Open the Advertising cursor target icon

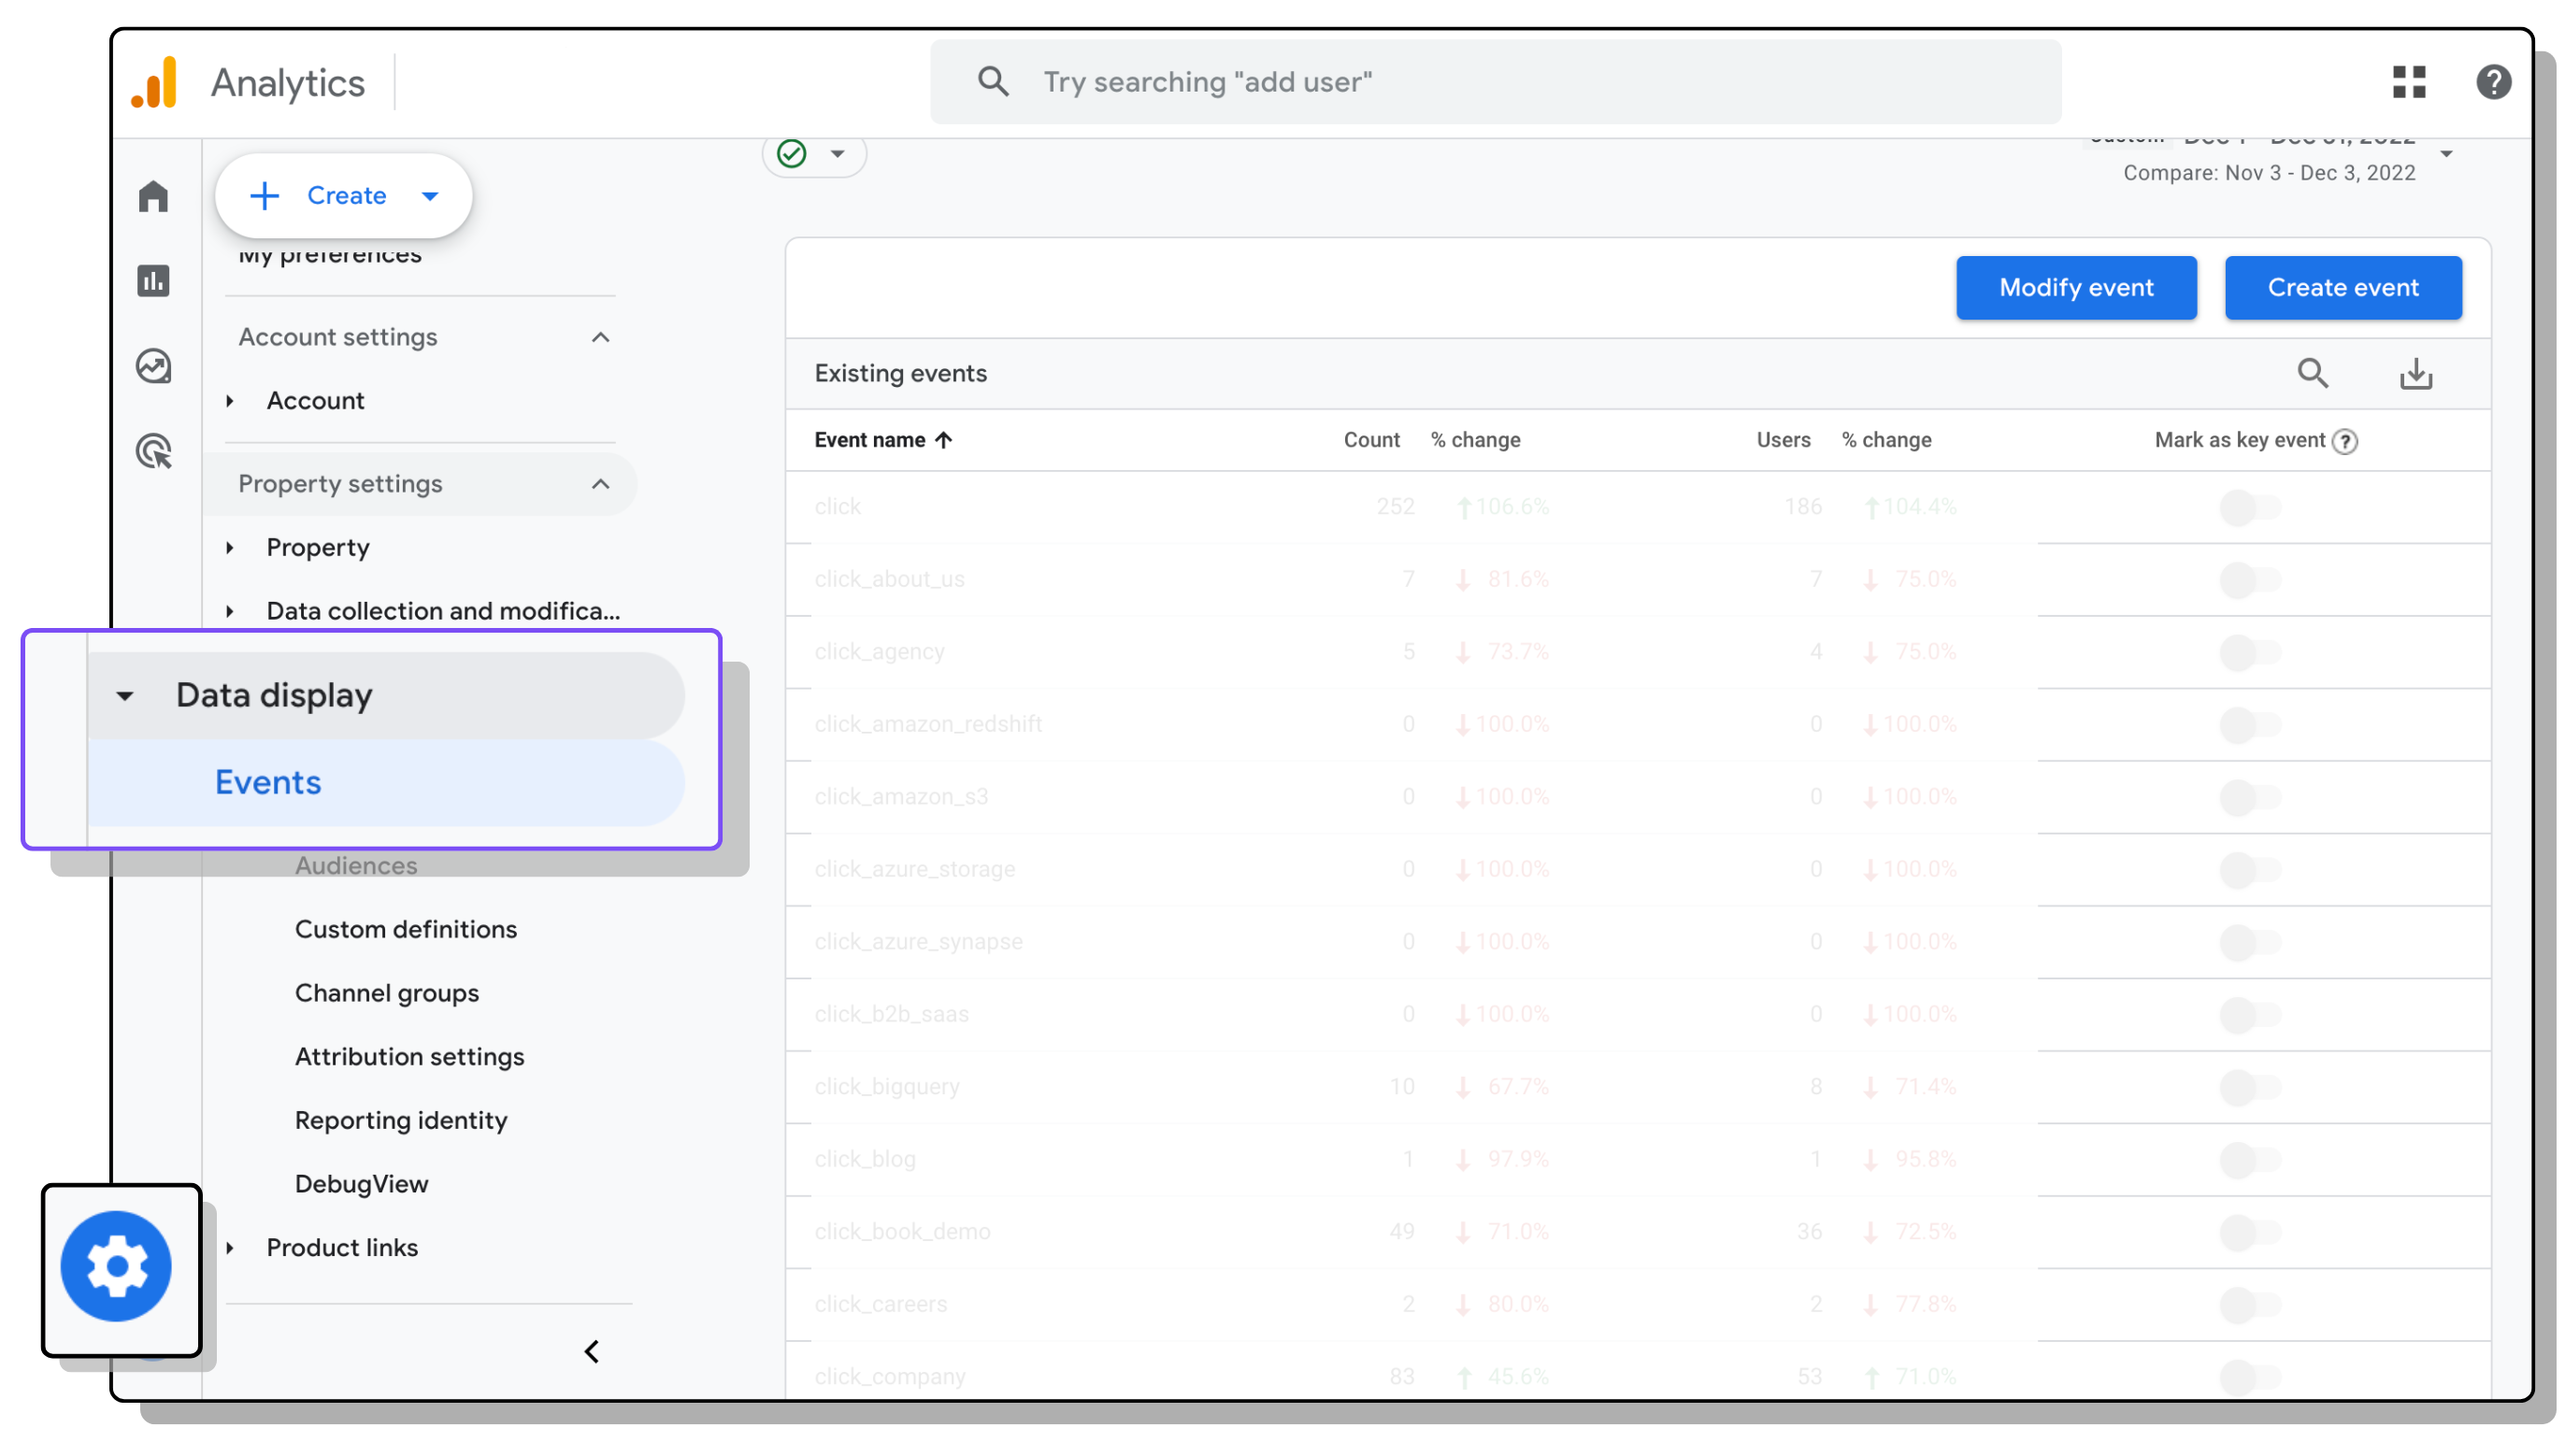[x=153, y=451]
